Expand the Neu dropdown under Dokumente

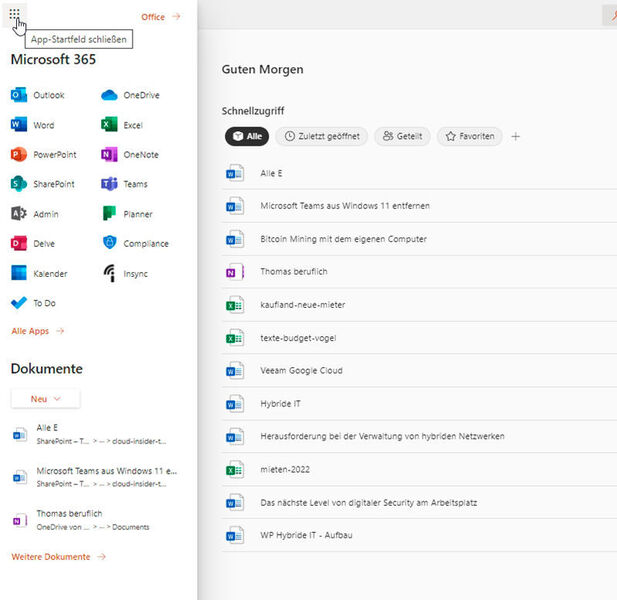pyautogui.click(x=46, y=399)
